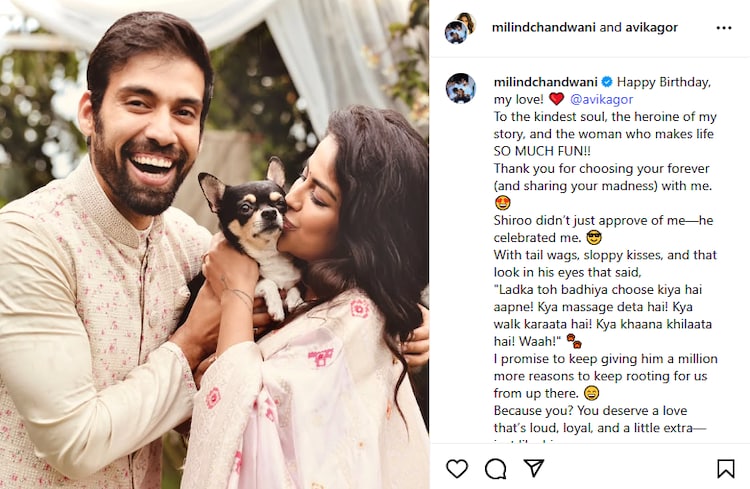Open the stacked profile avatars in header
The image size is (750, 489).
pyautogui.click(x=460, y=28)
